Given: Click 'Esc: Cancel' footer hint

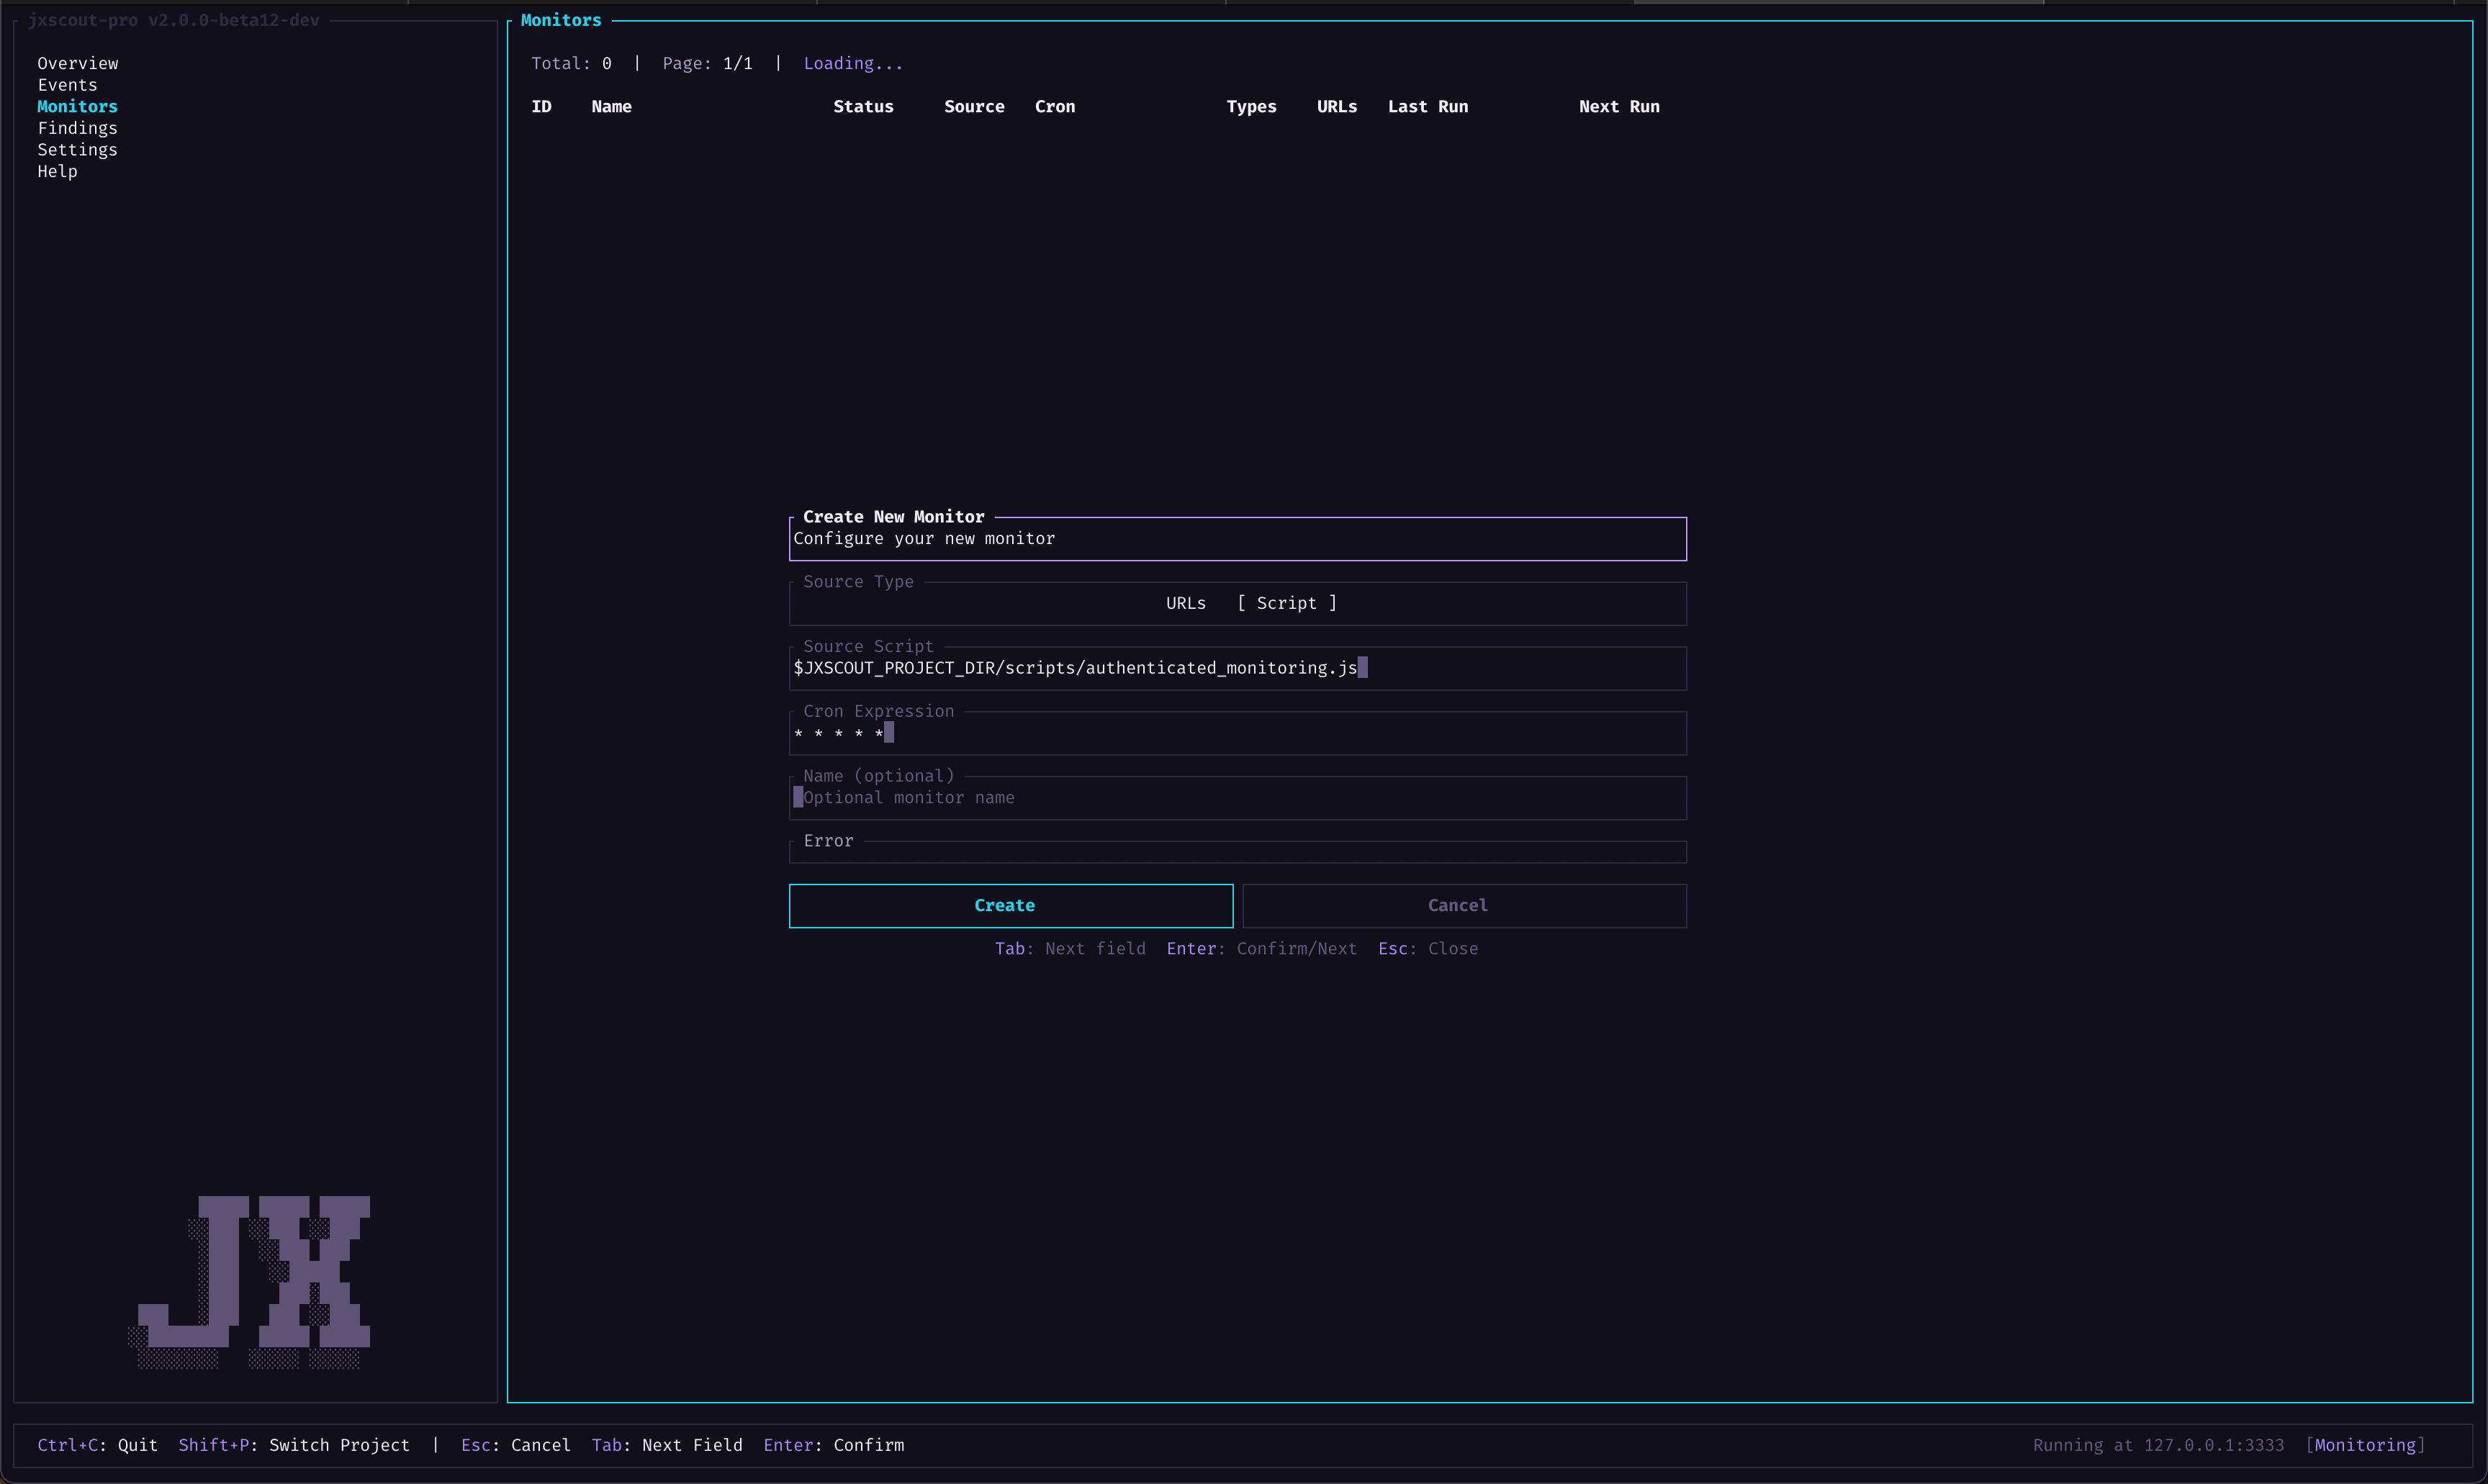Looking at the screenshot, I should 515,1445.
